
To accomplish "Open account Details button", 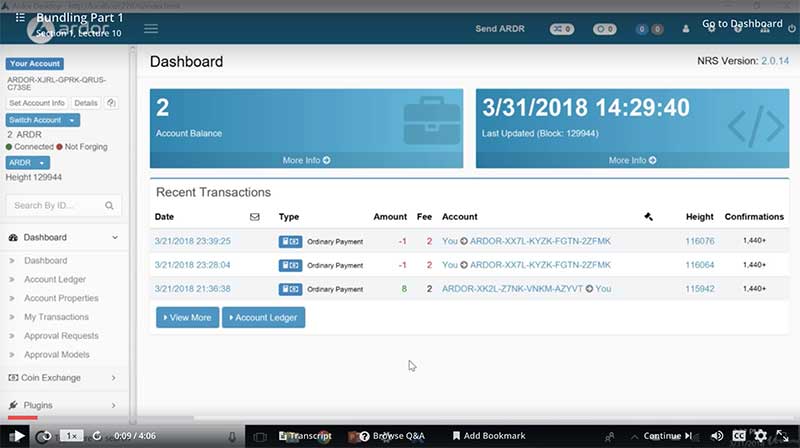I will (86, 103).
